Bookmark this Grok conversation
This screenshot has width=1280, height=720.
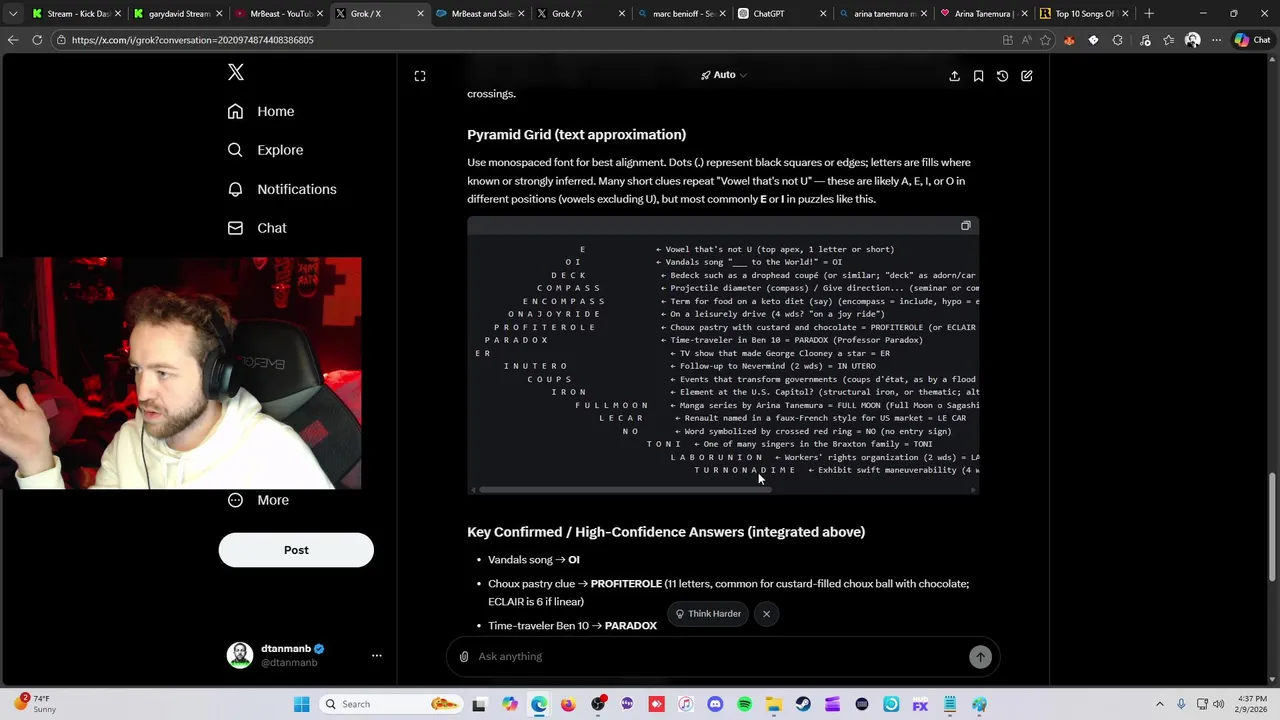pyautogui.click(x=978, y=76)
